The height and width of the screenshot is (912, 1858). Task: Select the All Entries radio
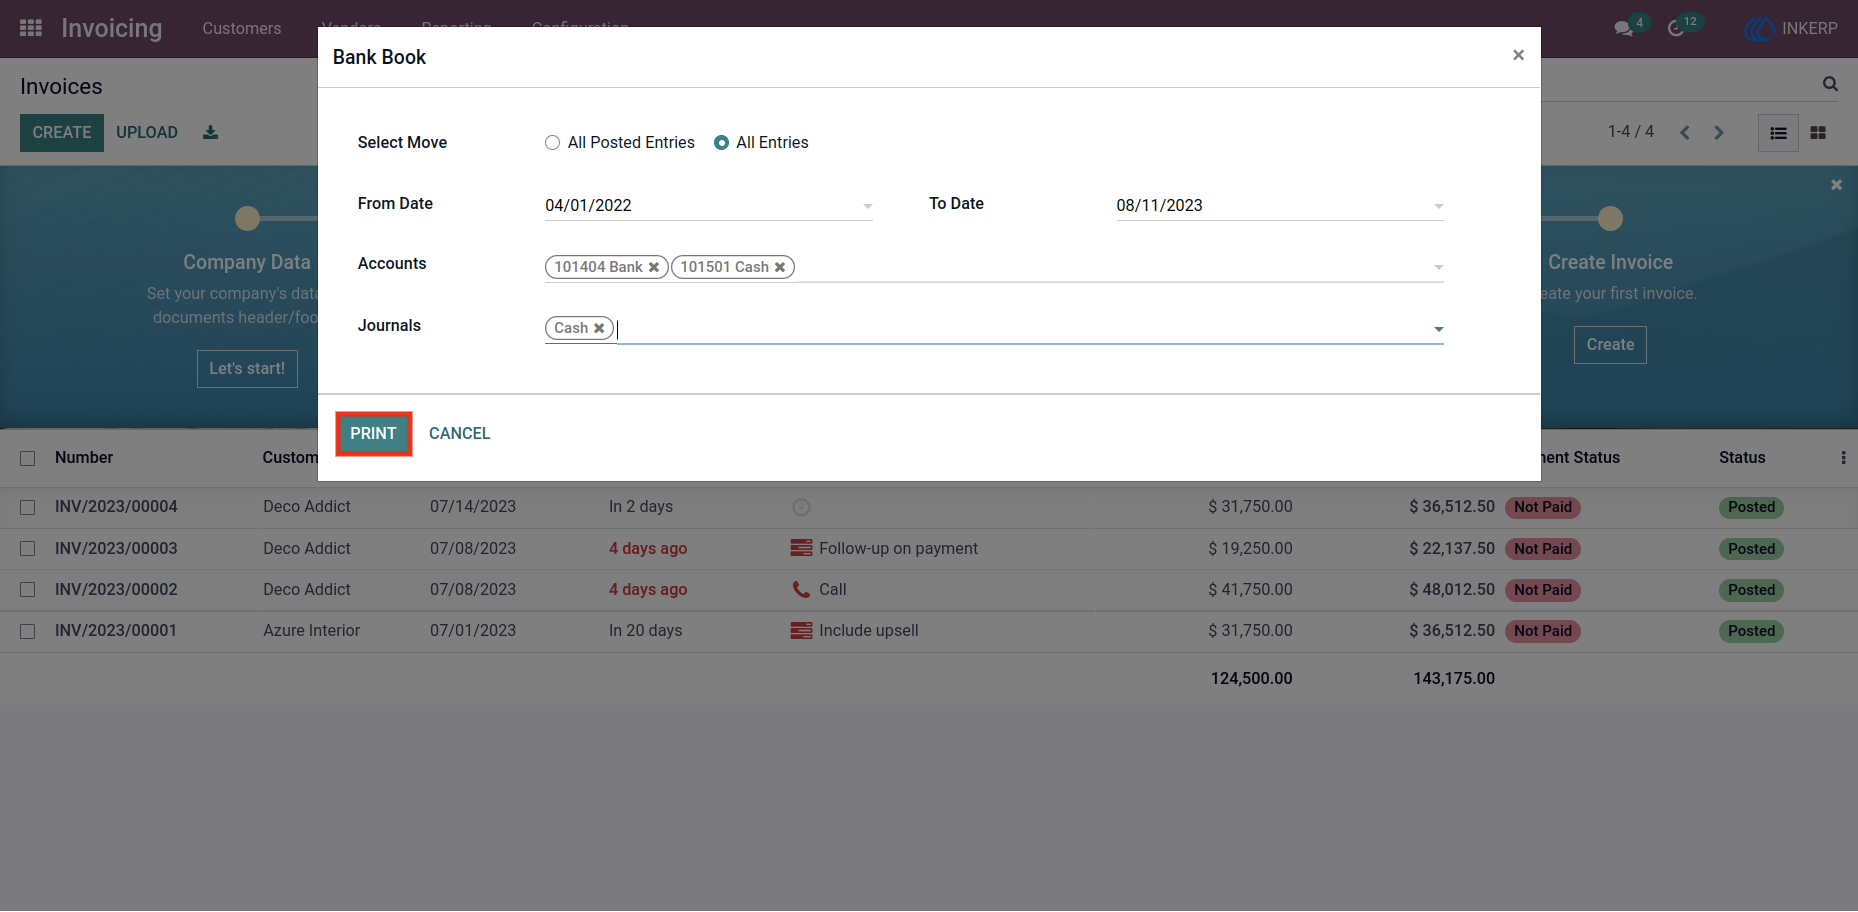click(721, 143)
